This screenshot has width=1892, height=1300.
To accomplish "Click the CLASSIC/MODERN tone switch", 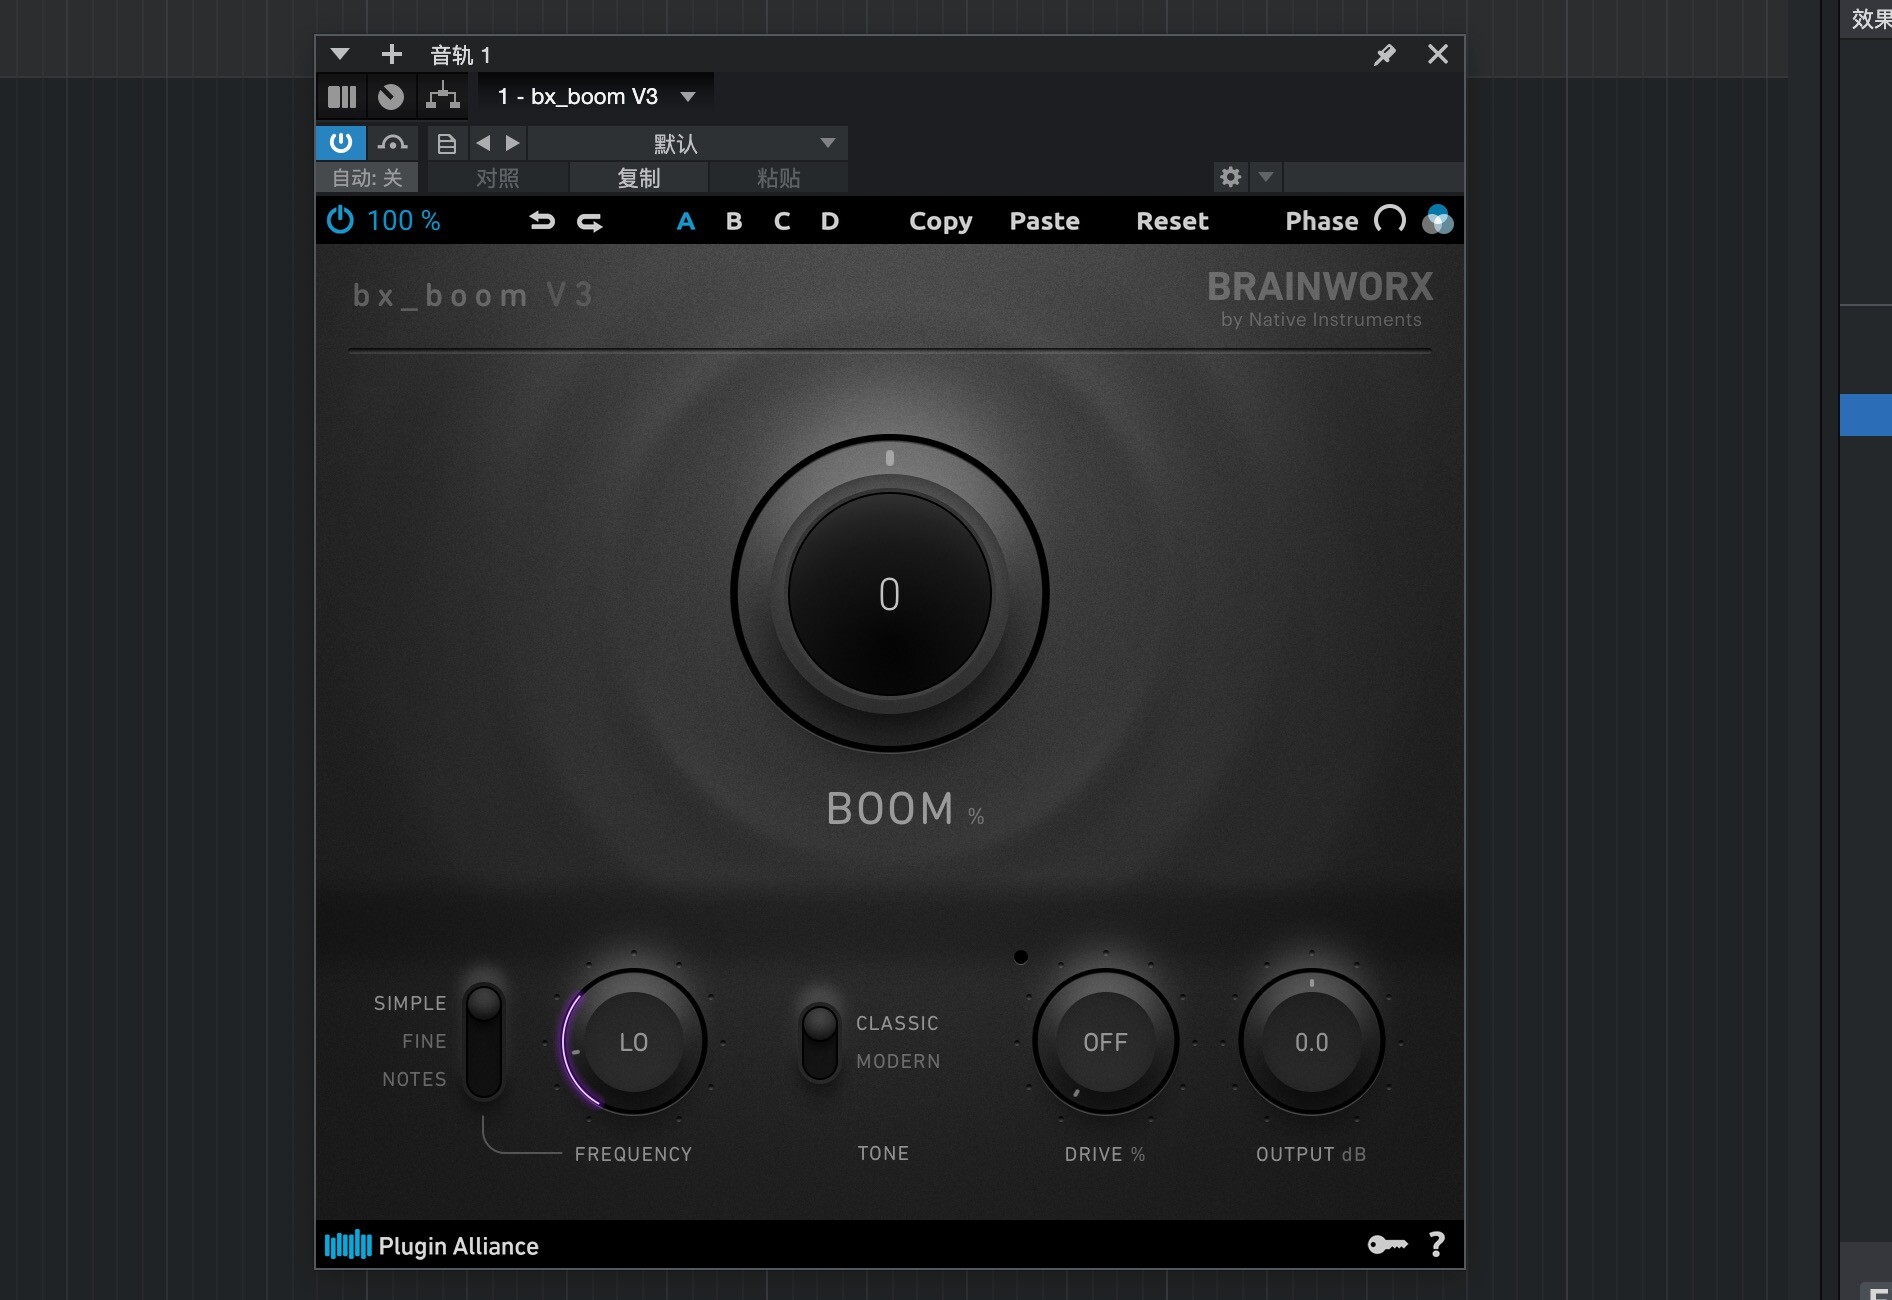I will pos(820,1042).
